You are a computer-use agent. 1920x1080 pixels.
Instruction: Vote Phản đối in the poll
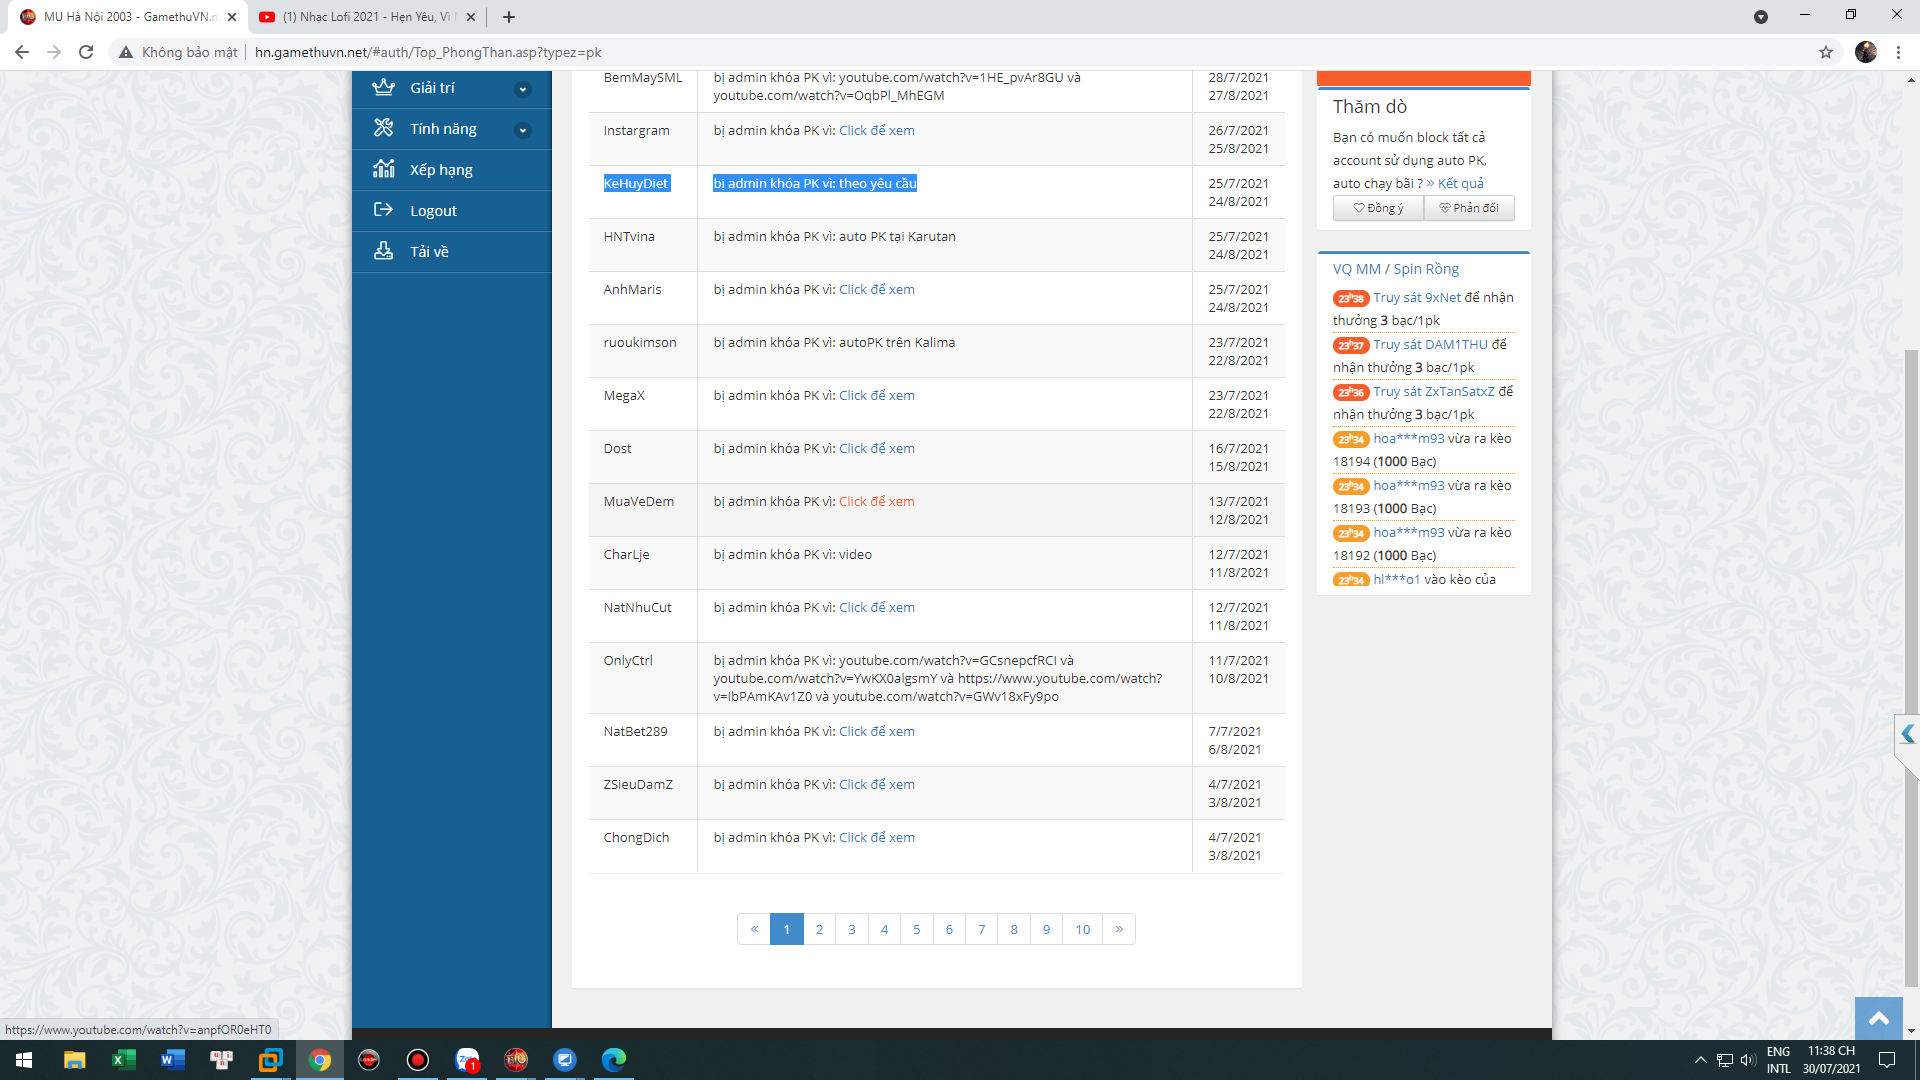tap(1468, 208)
